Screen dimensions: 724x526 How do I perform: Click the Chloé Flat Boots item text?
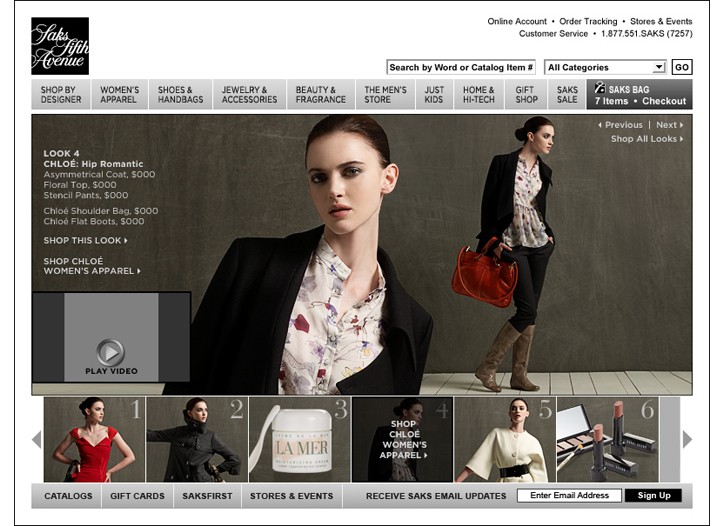pyautogui.click(x=94, y=222)
